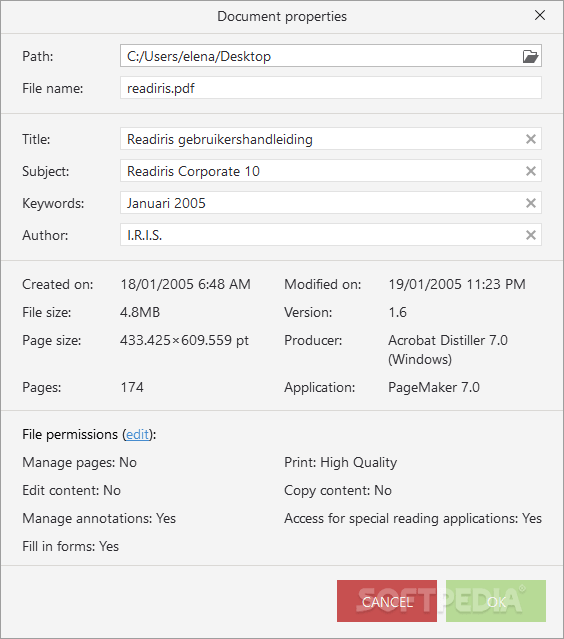Click the Document properties title text
564x639 pixels.
point(282,16)
